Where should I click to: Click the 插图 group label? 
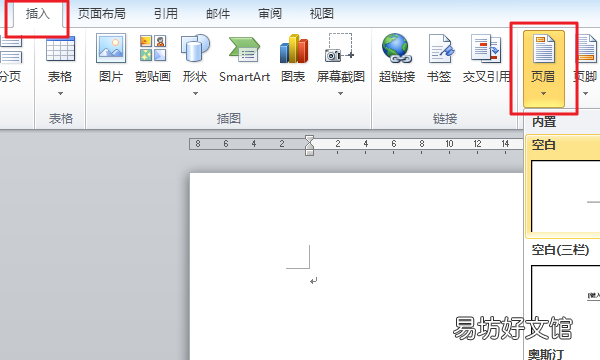pos(229,119)
